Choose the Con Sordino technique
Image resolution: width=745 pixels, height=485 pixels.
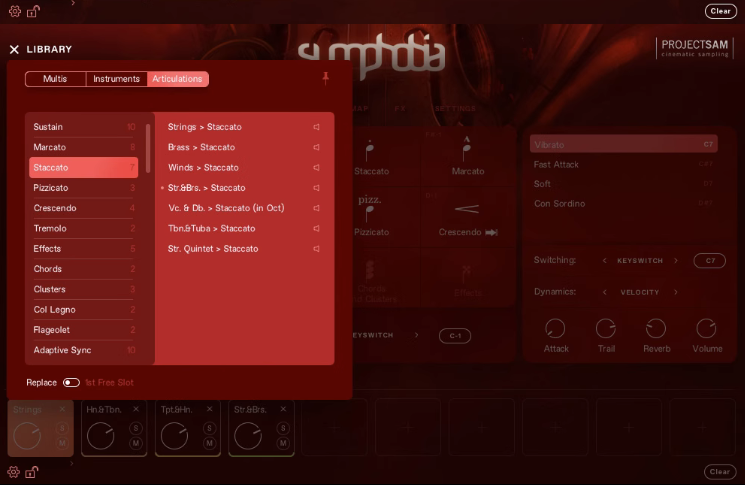[559, 204]
